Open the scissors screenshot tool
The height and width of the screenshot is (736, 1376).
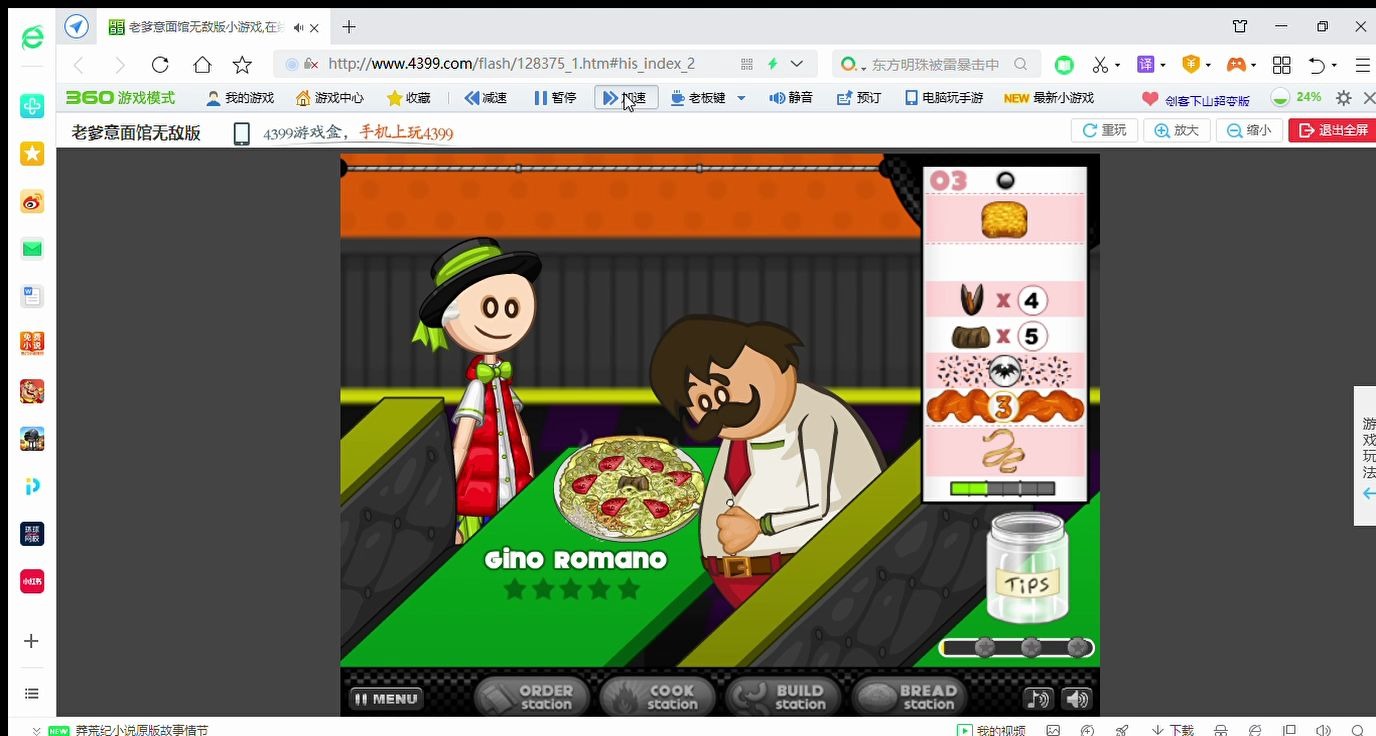pyautogui.click(x=1100, y=65)
